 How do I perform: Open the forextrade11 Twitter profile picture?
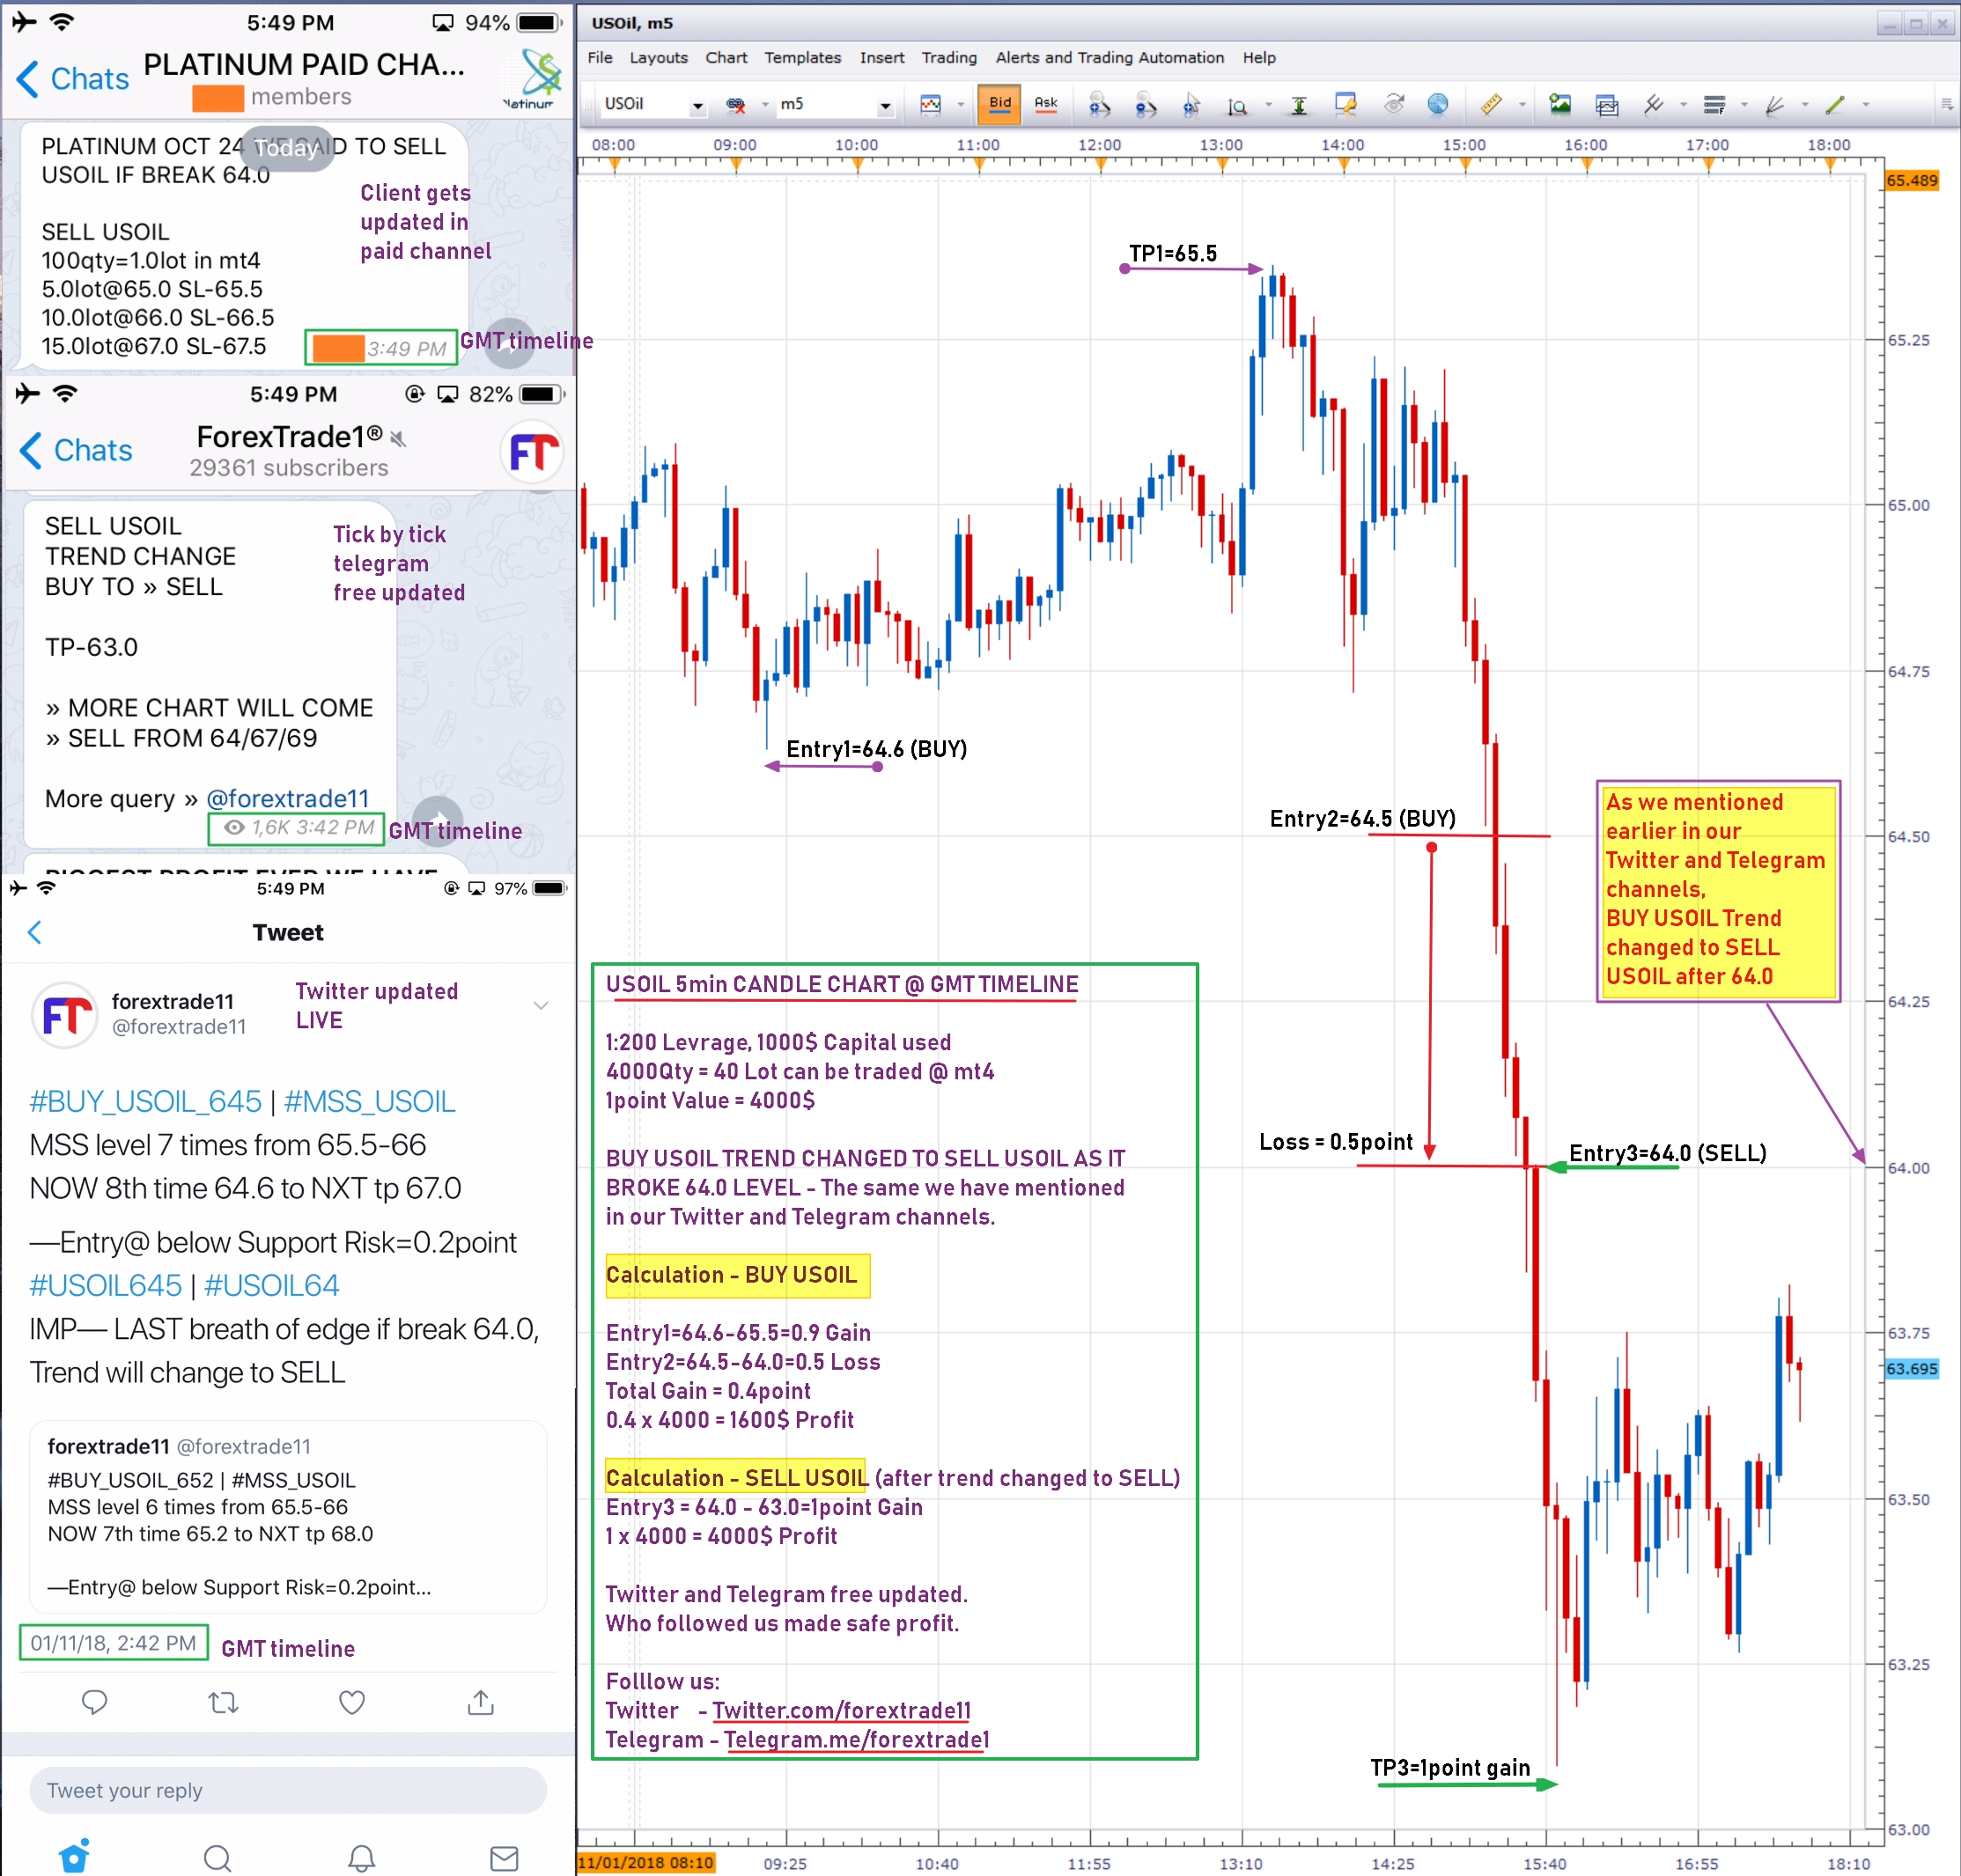(x=65, y=1014)
